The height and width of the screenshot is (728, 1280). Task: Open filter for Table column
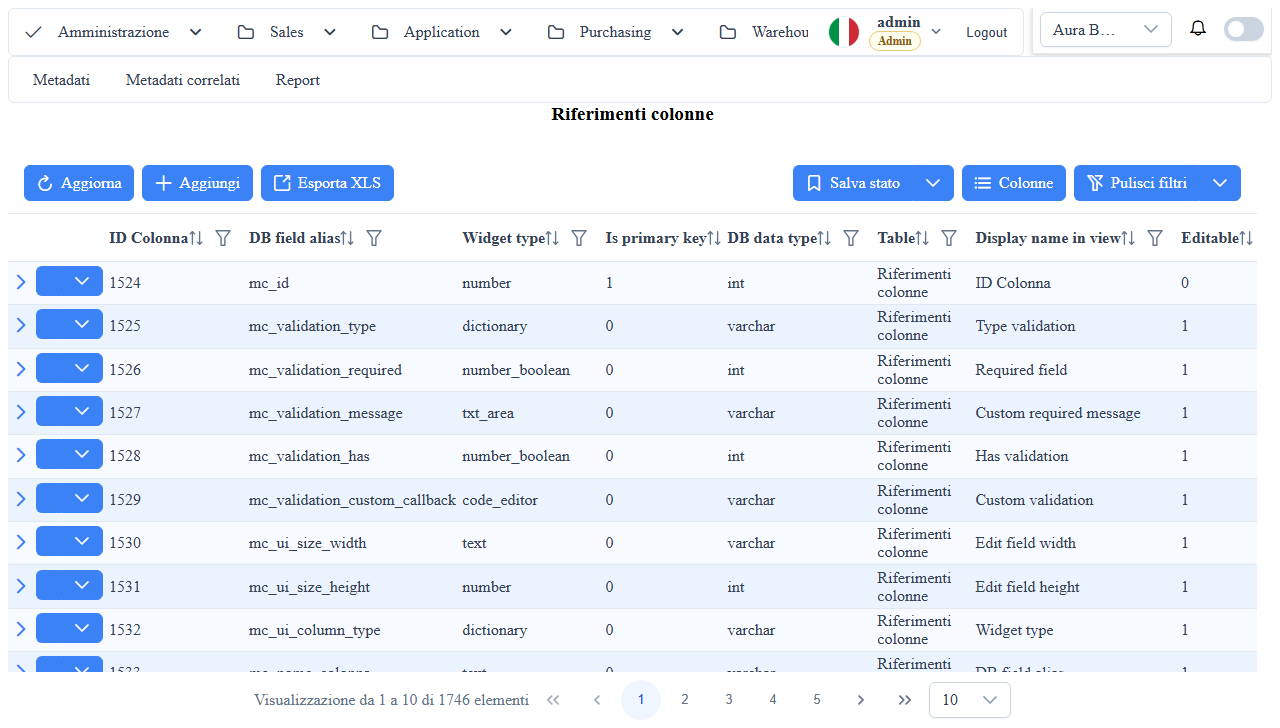coord(949,238)
